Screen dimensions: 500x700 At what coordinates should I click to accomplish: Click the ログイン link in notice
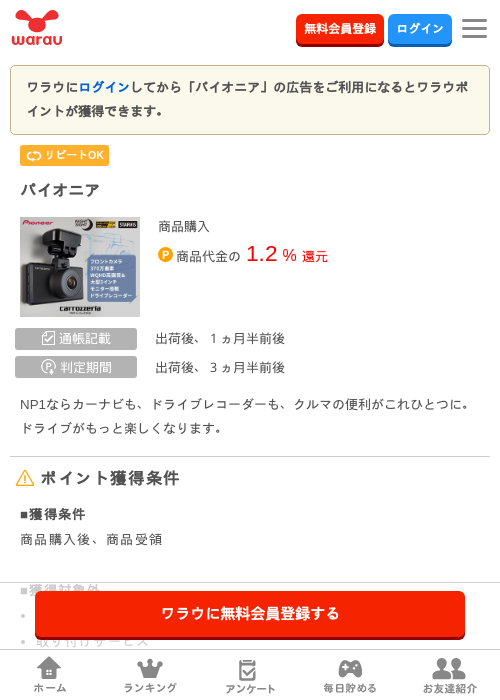click(x=104, y=87)
